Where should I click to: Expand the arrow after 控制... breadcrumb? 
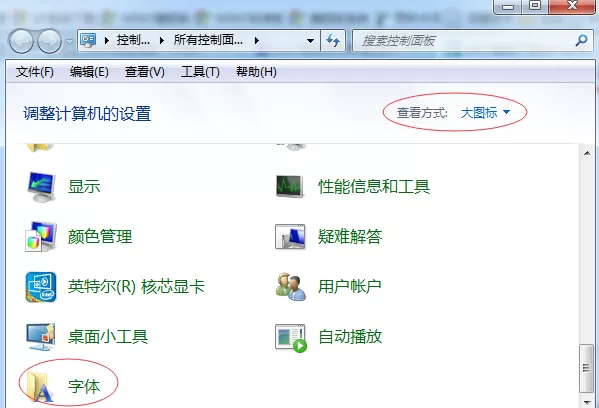pyautogui.click(x=162, y=40)
